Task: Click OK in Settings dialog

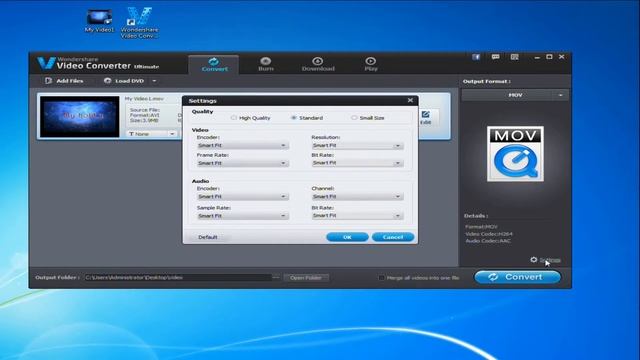Action: coord(347,237)
